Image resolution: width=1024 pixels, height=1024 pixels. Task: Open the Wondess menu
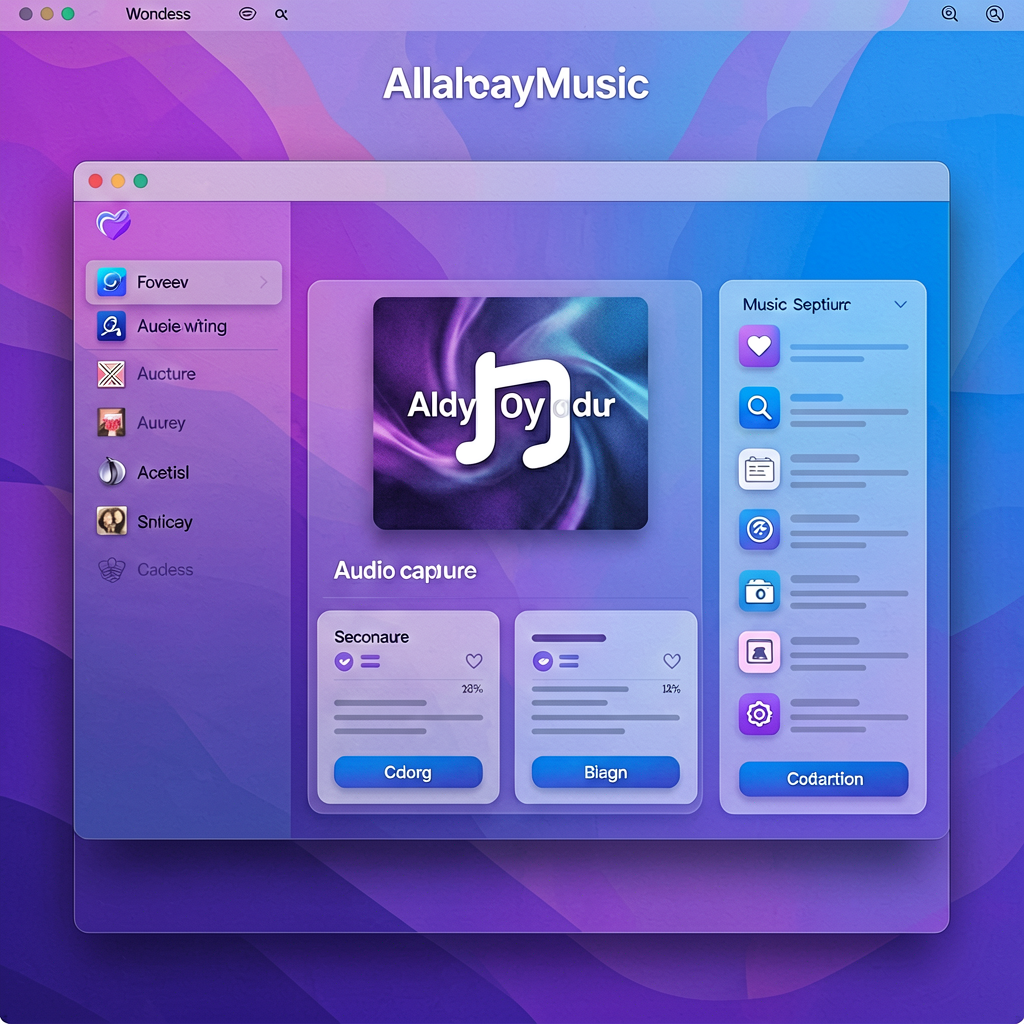pyautogui.click(x=158, y=14)
